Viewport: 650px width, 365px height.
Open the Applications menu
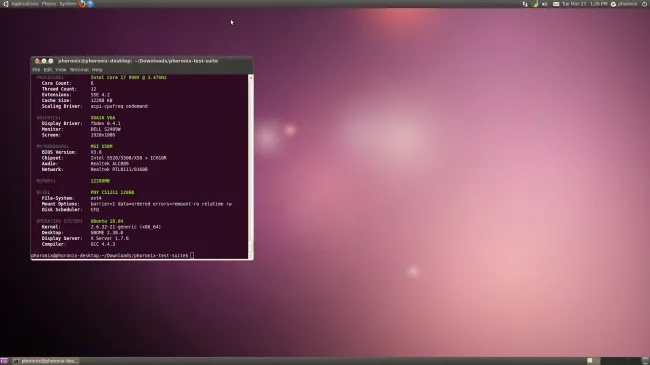(25, 4)
